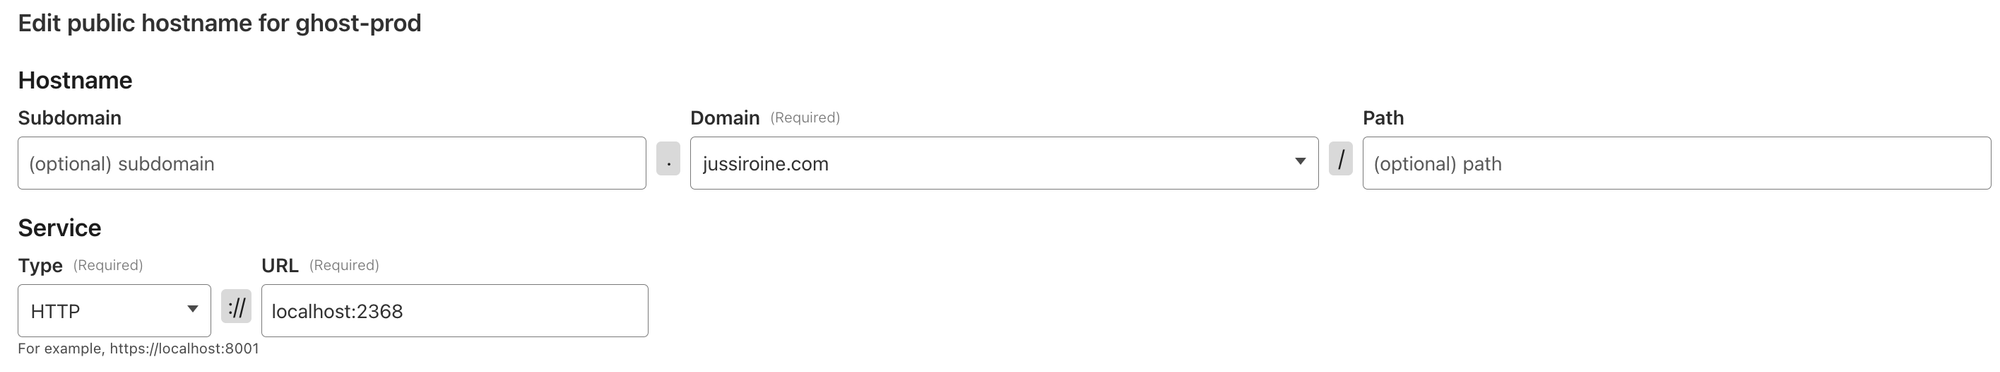Focus the optional subdomain input field
2000x372 pixels.
(x=332, y=163)
